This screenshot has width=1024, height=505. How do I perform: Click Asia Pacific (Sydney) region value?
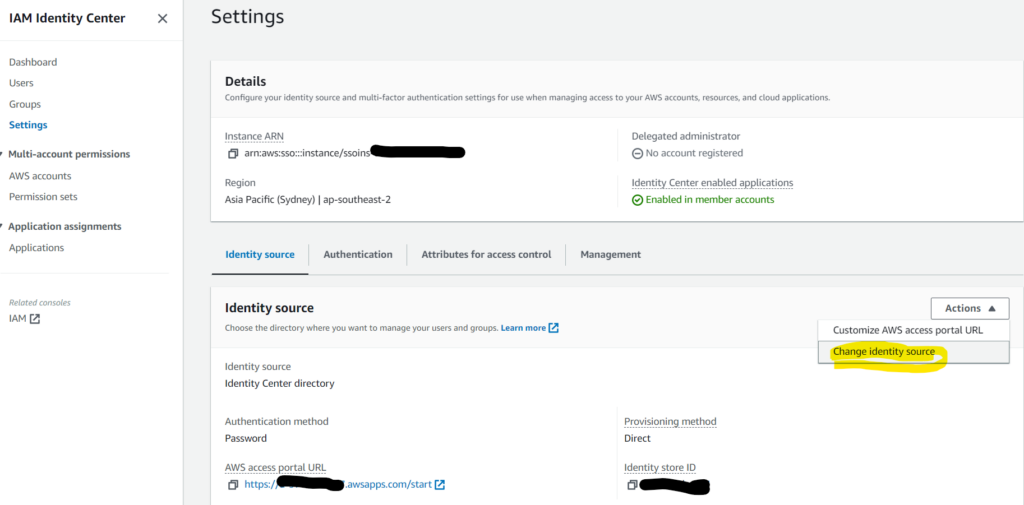308,200
